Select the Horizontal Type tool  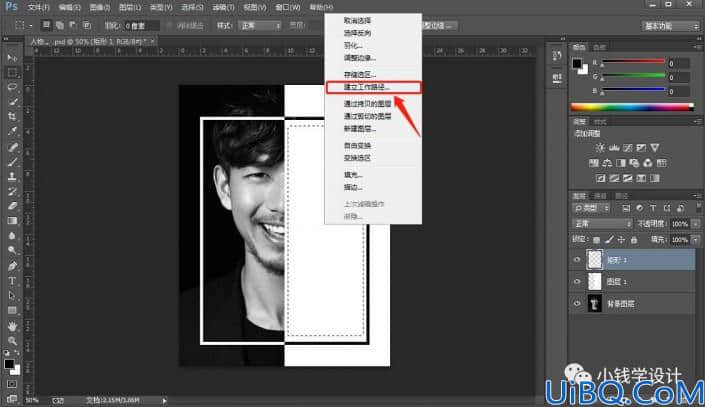[x=12, y=281]
